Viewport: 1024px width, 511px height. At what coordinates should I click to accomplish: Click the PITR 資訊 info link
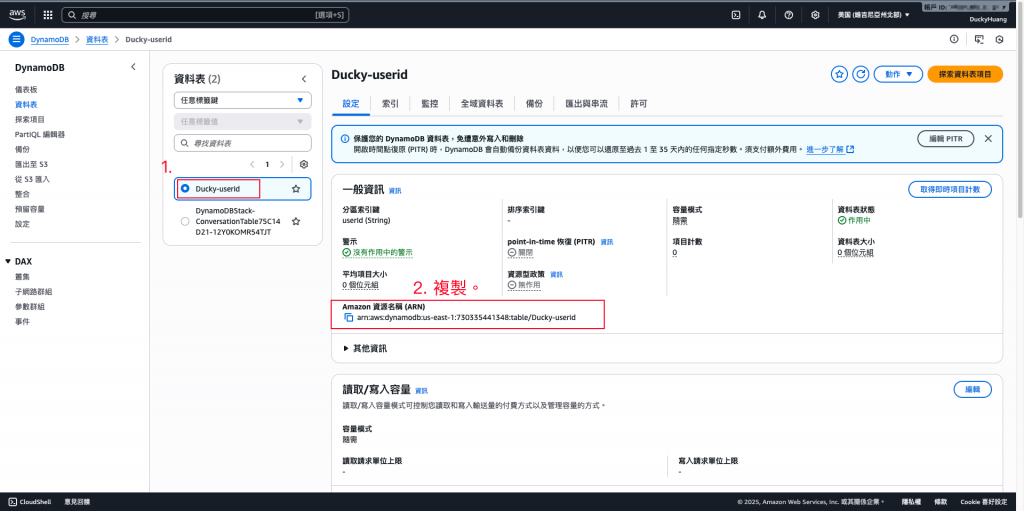tap(607, 242)
